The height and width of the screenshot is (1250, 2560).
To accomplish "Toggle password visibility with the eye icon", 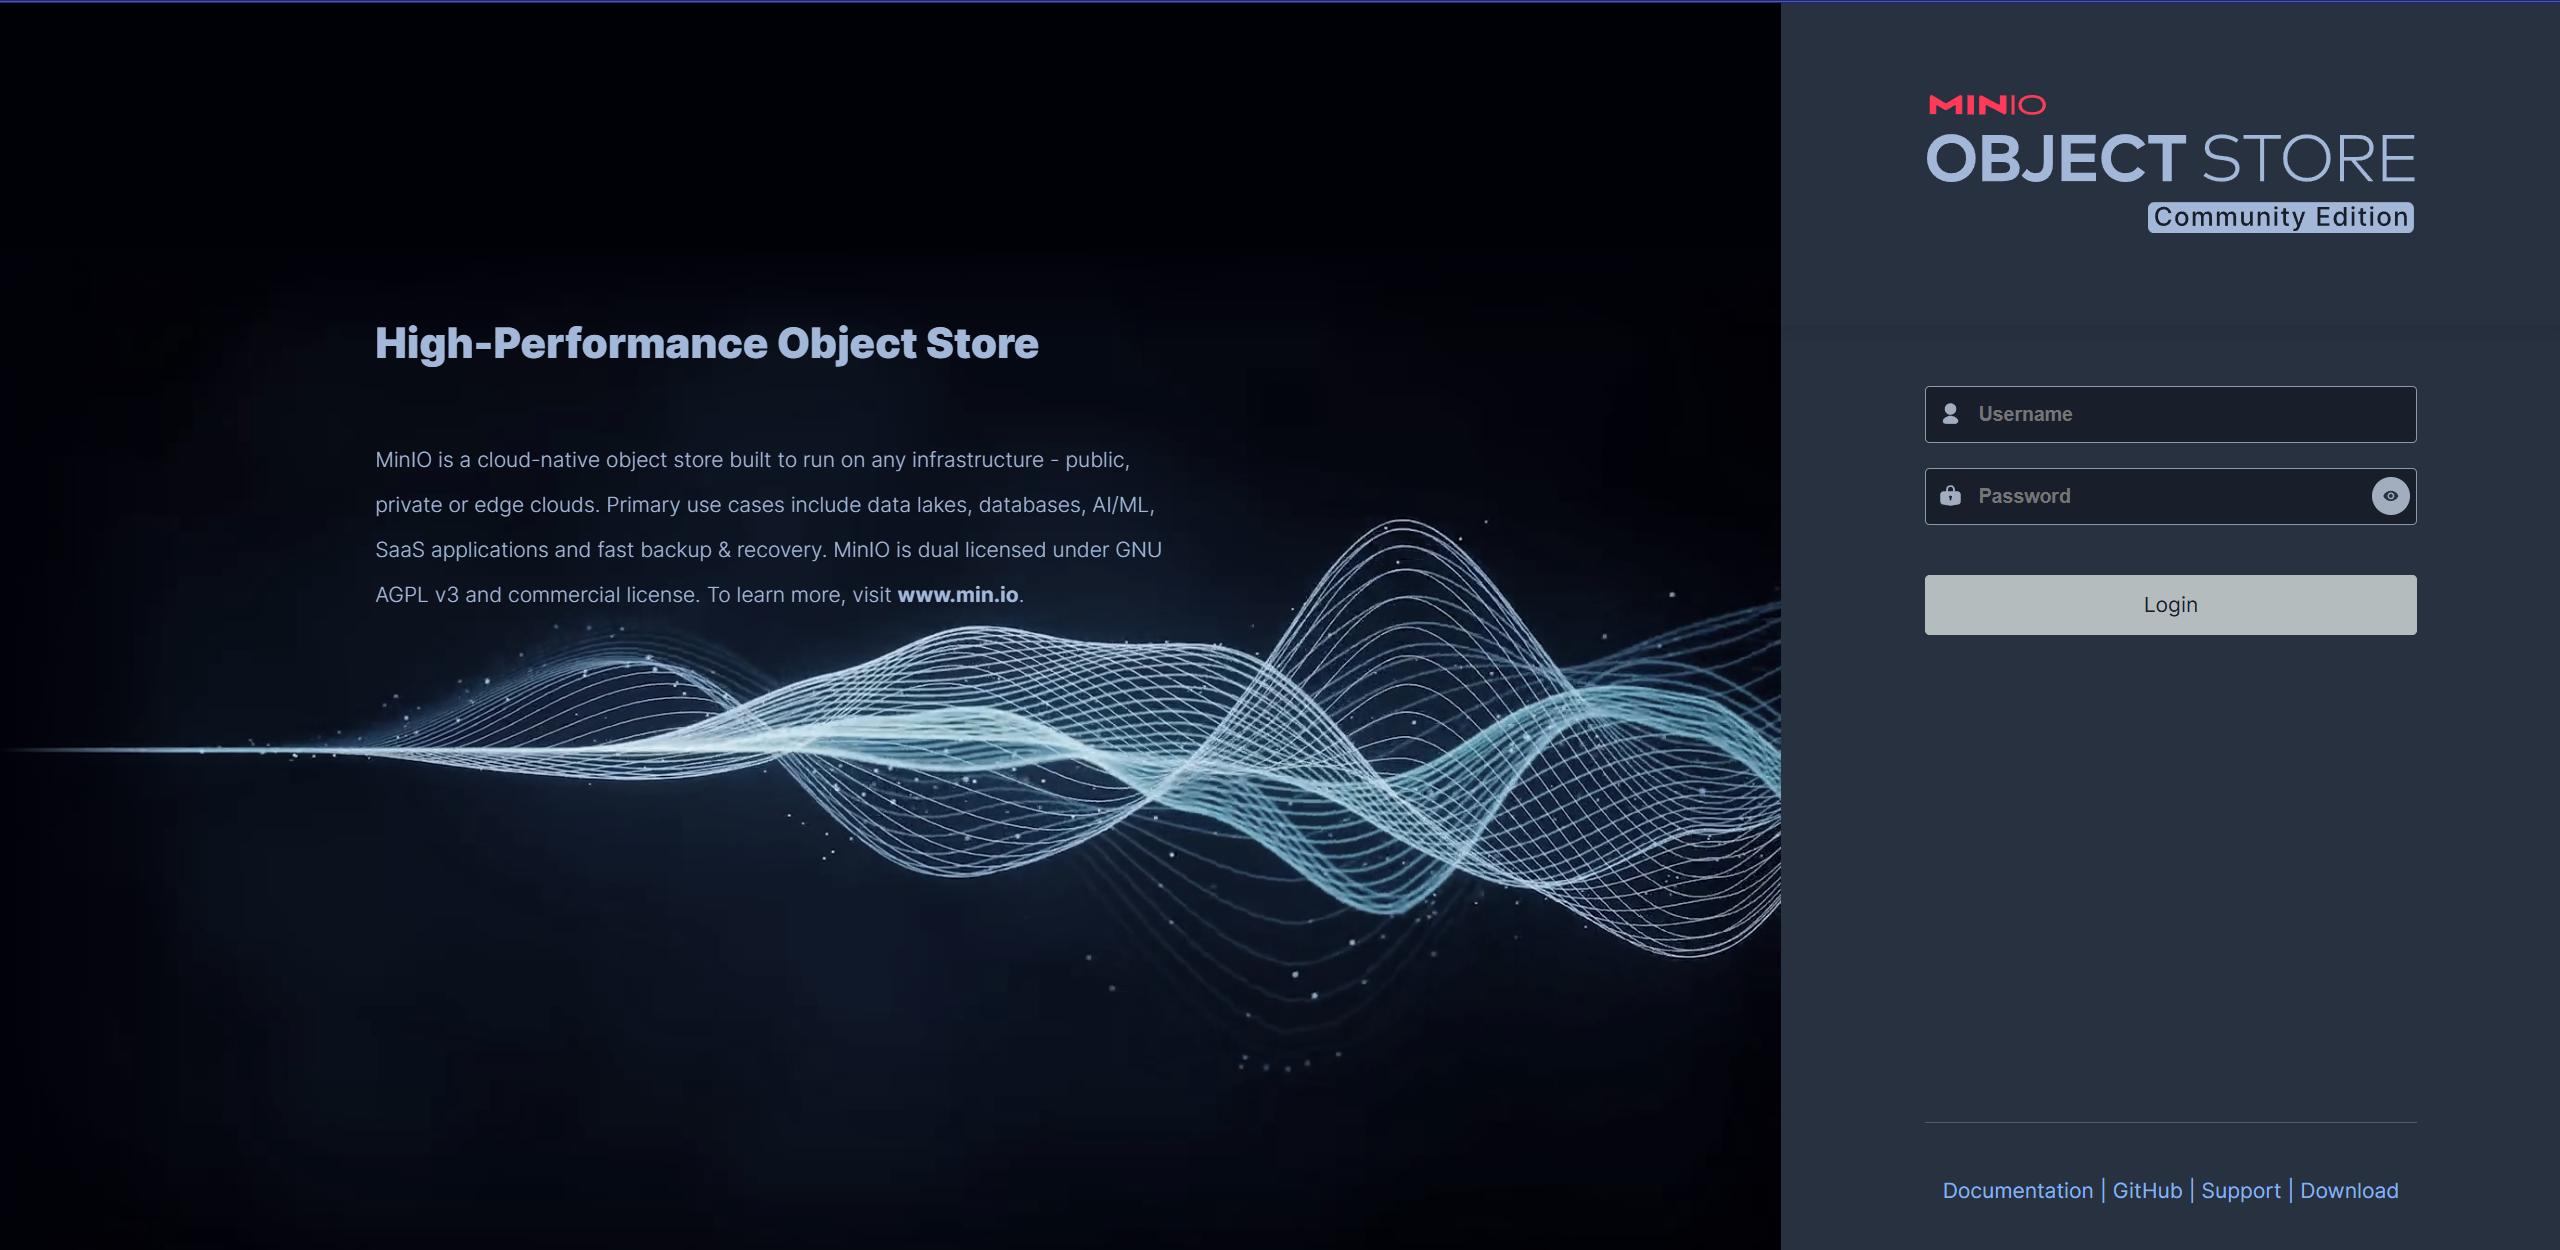I will click(2390, 496).
